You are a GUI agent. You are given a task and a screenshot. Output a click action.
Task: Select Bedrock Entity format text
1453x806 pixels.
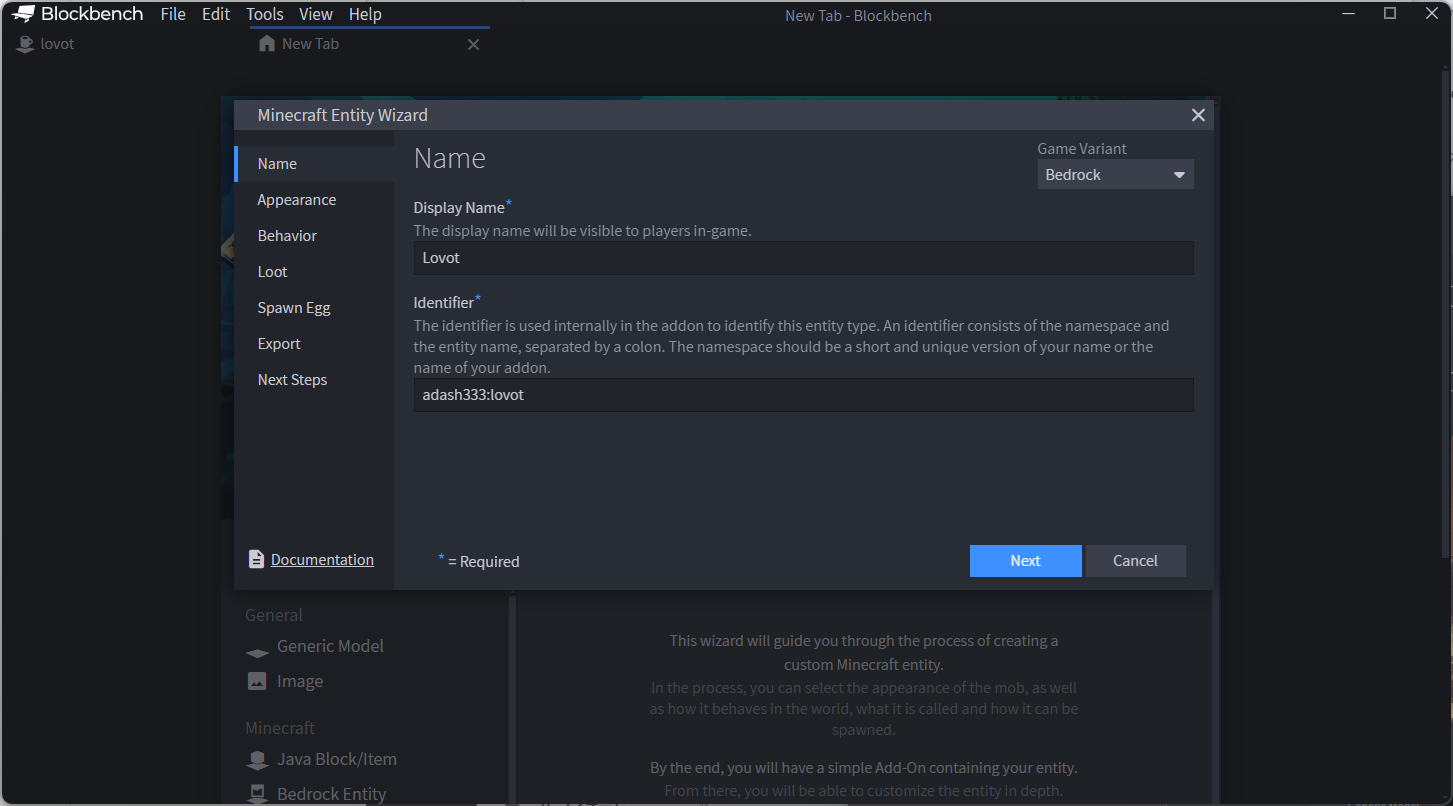[x=331, y=794]
